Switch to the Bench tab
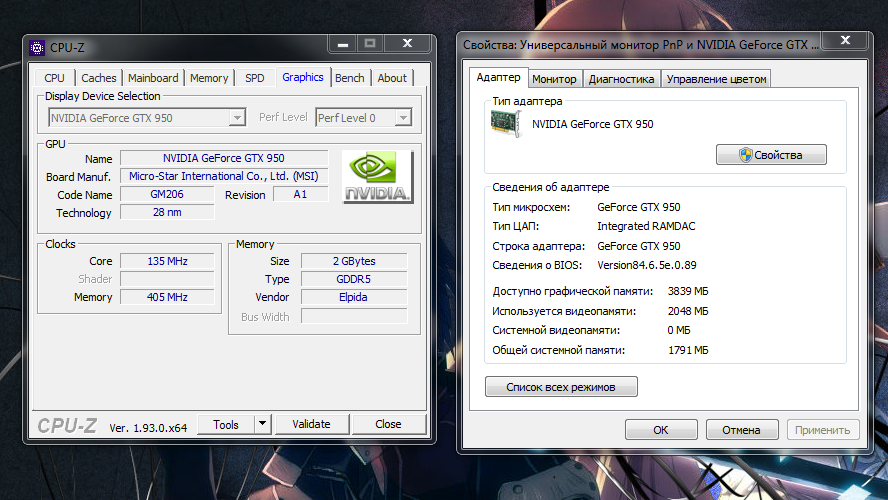This screenshot has width=888, height=500. 350,78
